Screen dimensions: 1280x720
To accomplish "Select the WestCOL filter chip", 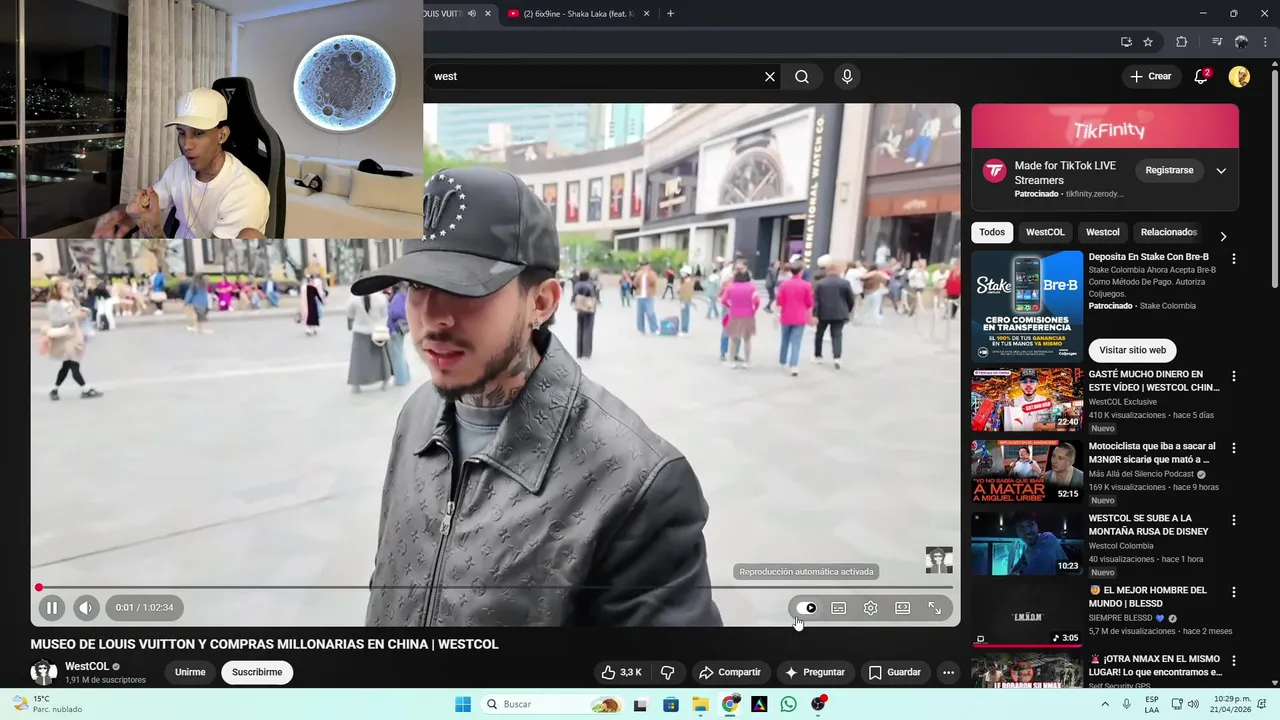I will 1045,232.
